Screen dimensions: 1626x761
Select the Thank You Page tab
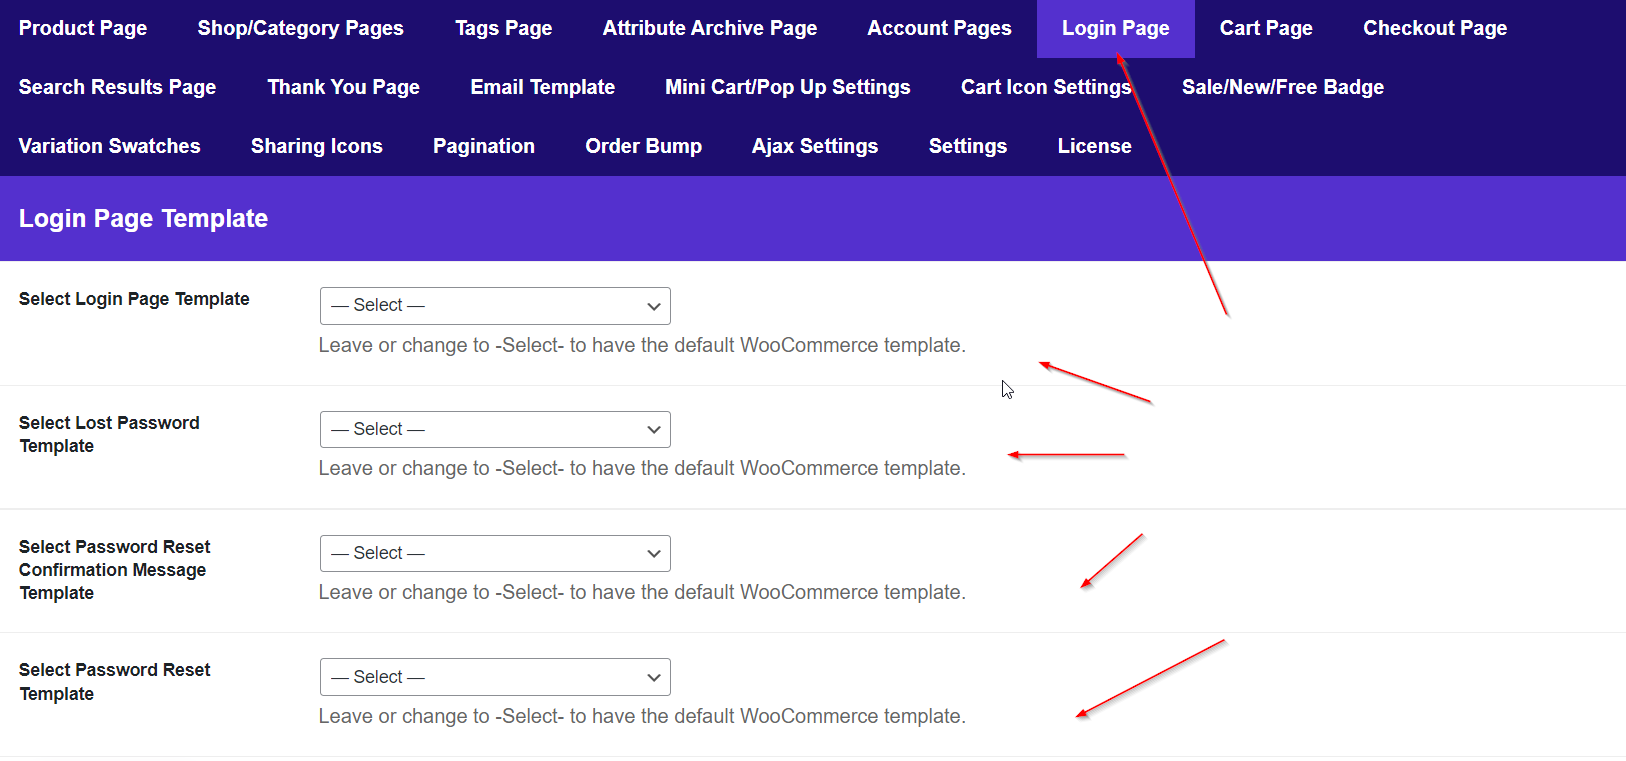343,88
